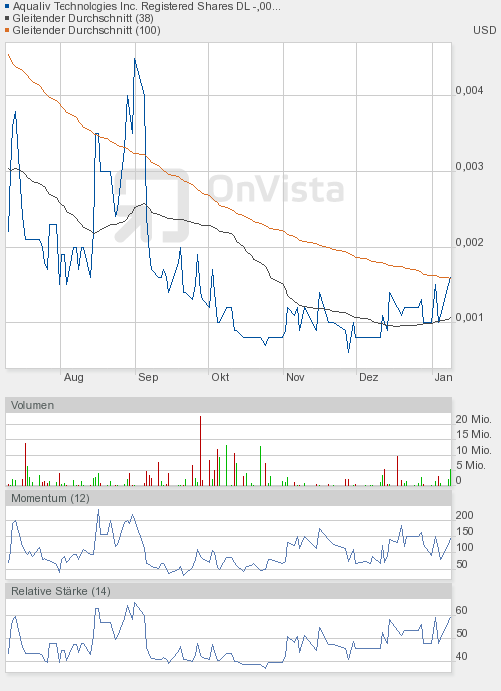Click the Momentum (12) panel header
Screen dimensions: 501x691
click(228, 498)
